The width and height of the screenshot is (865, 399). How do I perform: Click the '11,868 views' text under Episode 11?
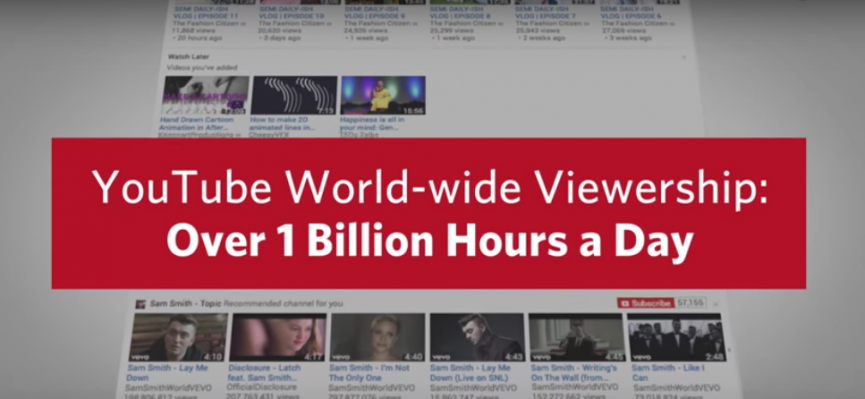pos(194,31)
